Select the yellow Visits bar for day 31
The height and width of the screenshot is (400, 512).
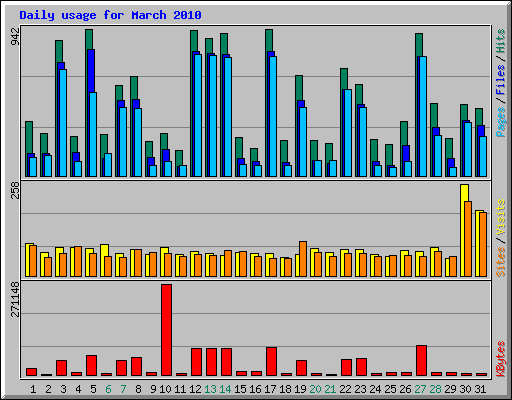478,244
